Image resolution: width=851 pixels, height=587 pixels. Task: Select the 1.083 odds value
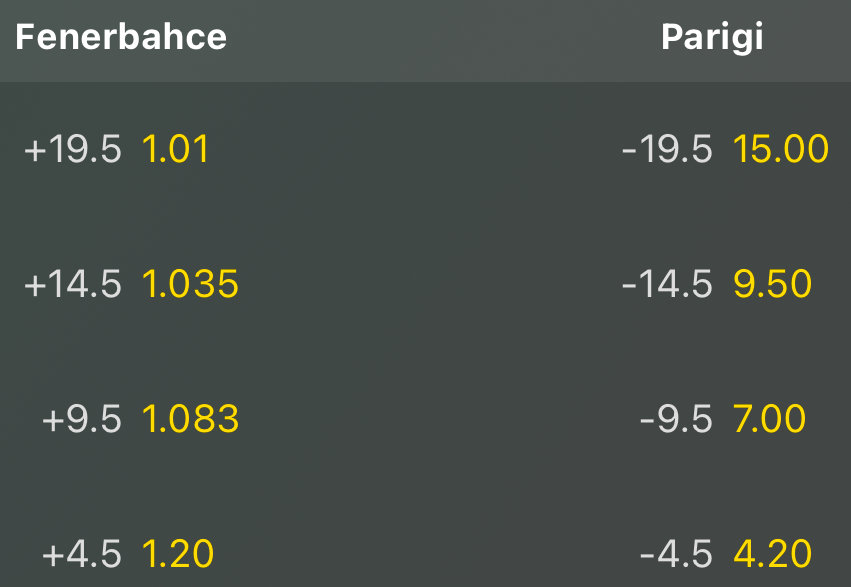coord(190,419)
